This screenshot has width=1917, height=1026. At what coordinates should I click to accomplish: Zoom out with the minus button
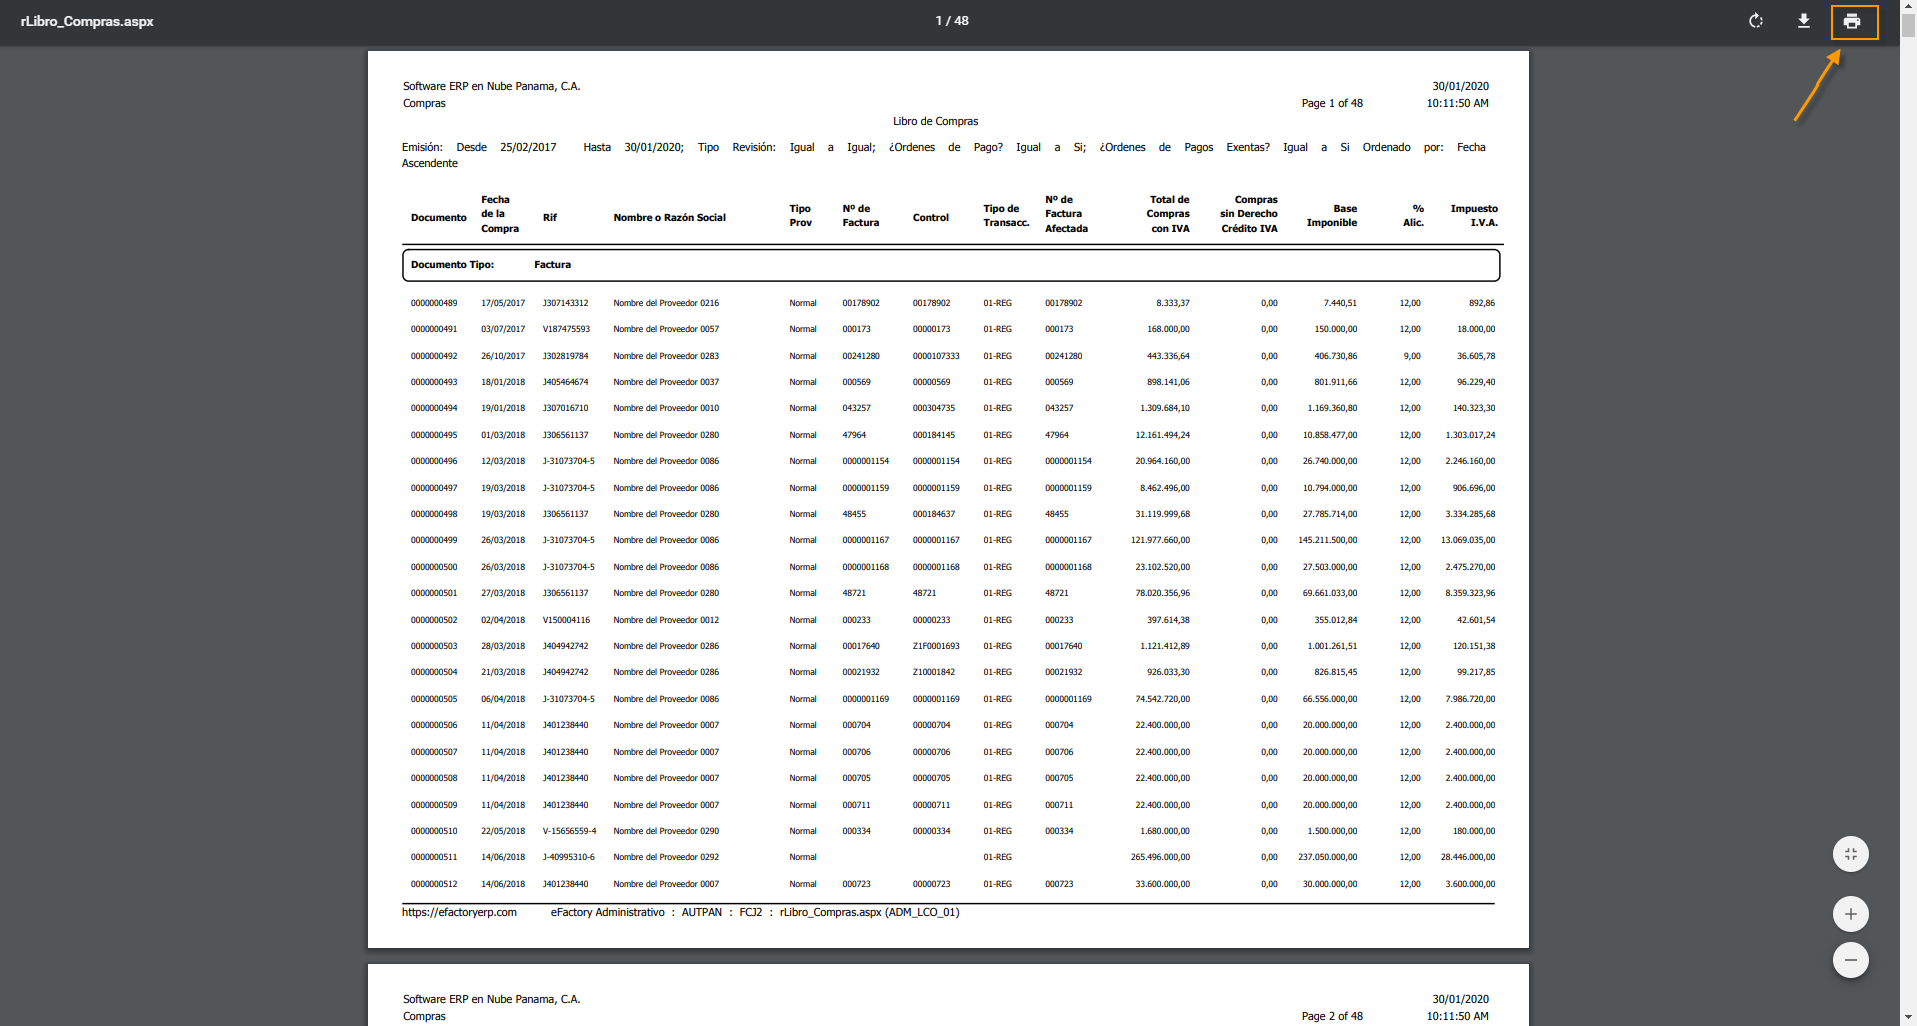click(x=1850, y=960)
